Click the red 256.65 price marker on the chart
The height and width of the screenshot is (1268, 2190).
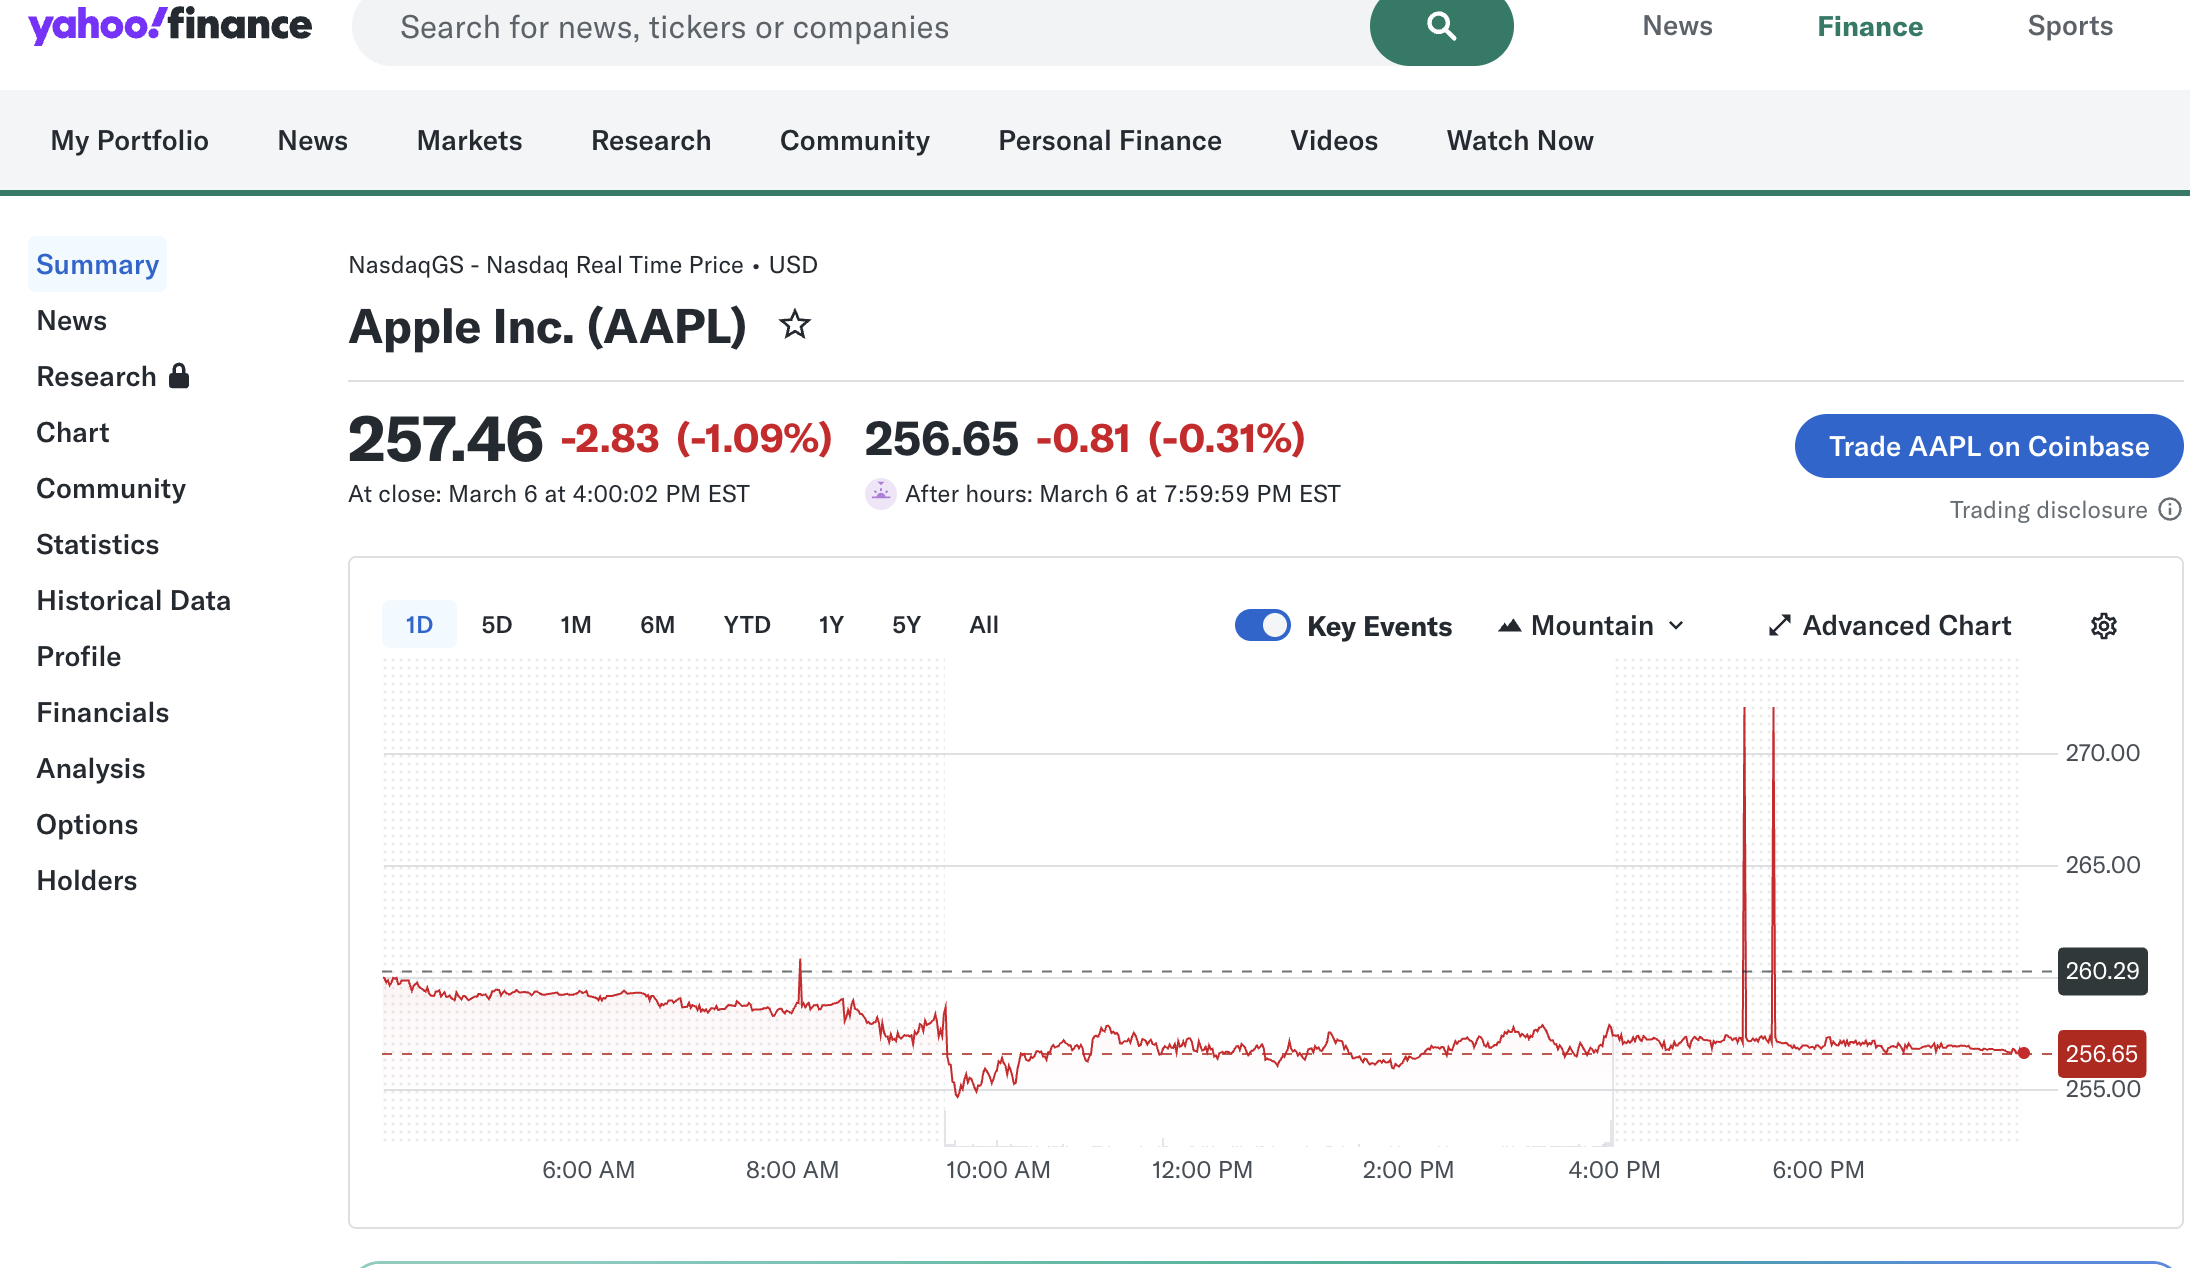pos(2101,1053)
